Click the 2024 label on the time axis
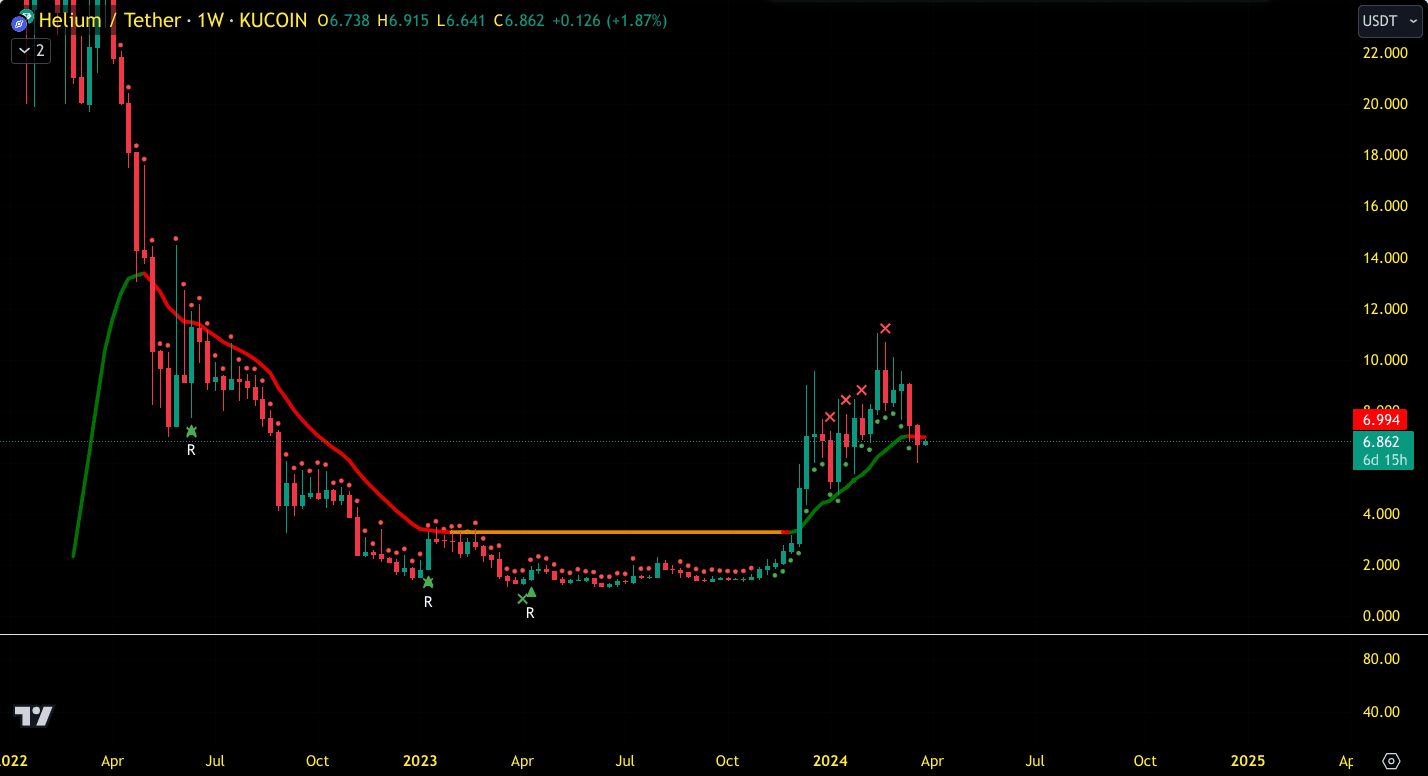The width and height of the screenshot is (1428, 776). [830, 761]
